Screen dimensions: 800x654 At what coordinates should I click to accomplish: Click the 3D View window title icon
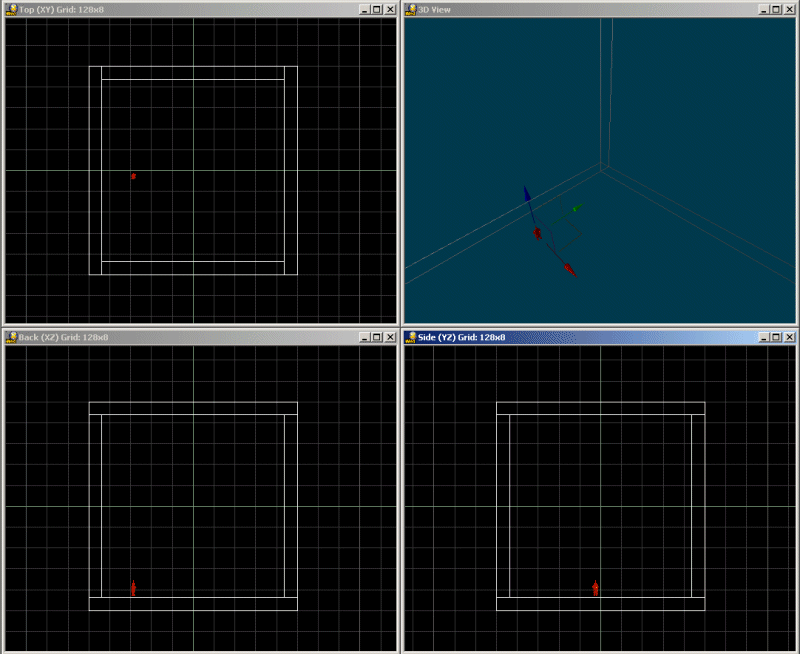(x=410, y=9)
